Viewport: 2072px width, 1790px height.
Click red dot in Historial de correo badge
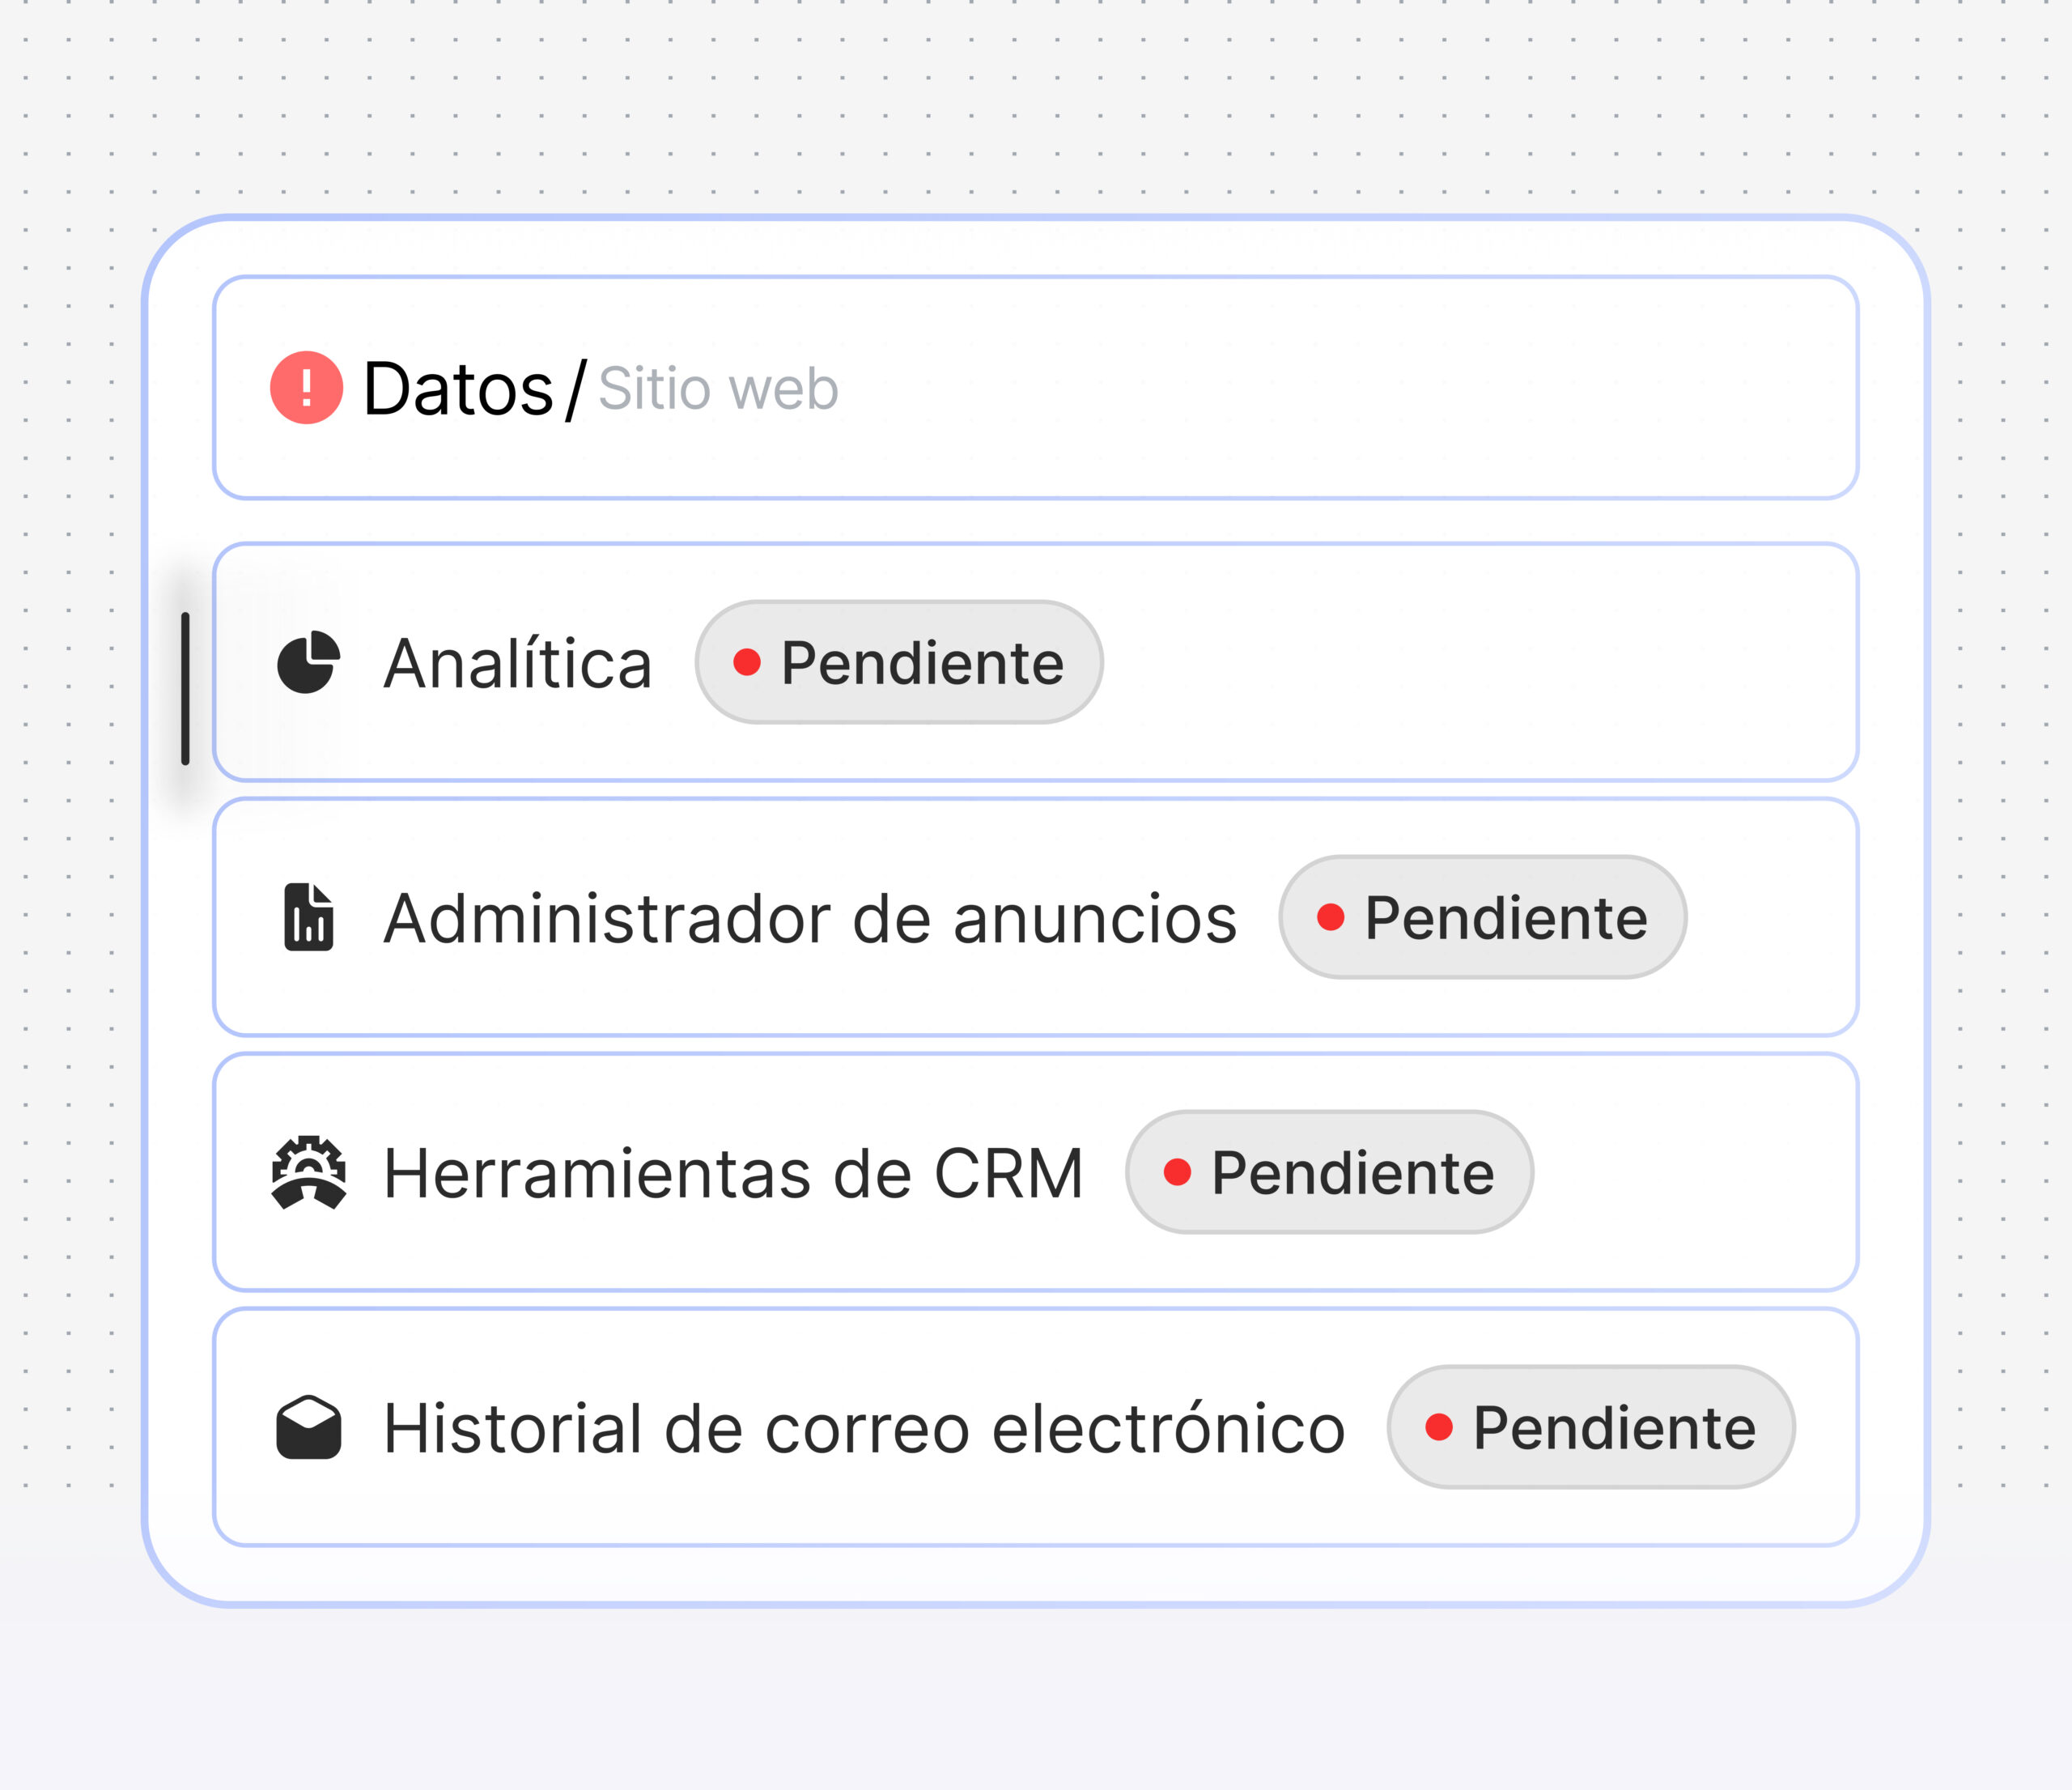point(1438,1427)
